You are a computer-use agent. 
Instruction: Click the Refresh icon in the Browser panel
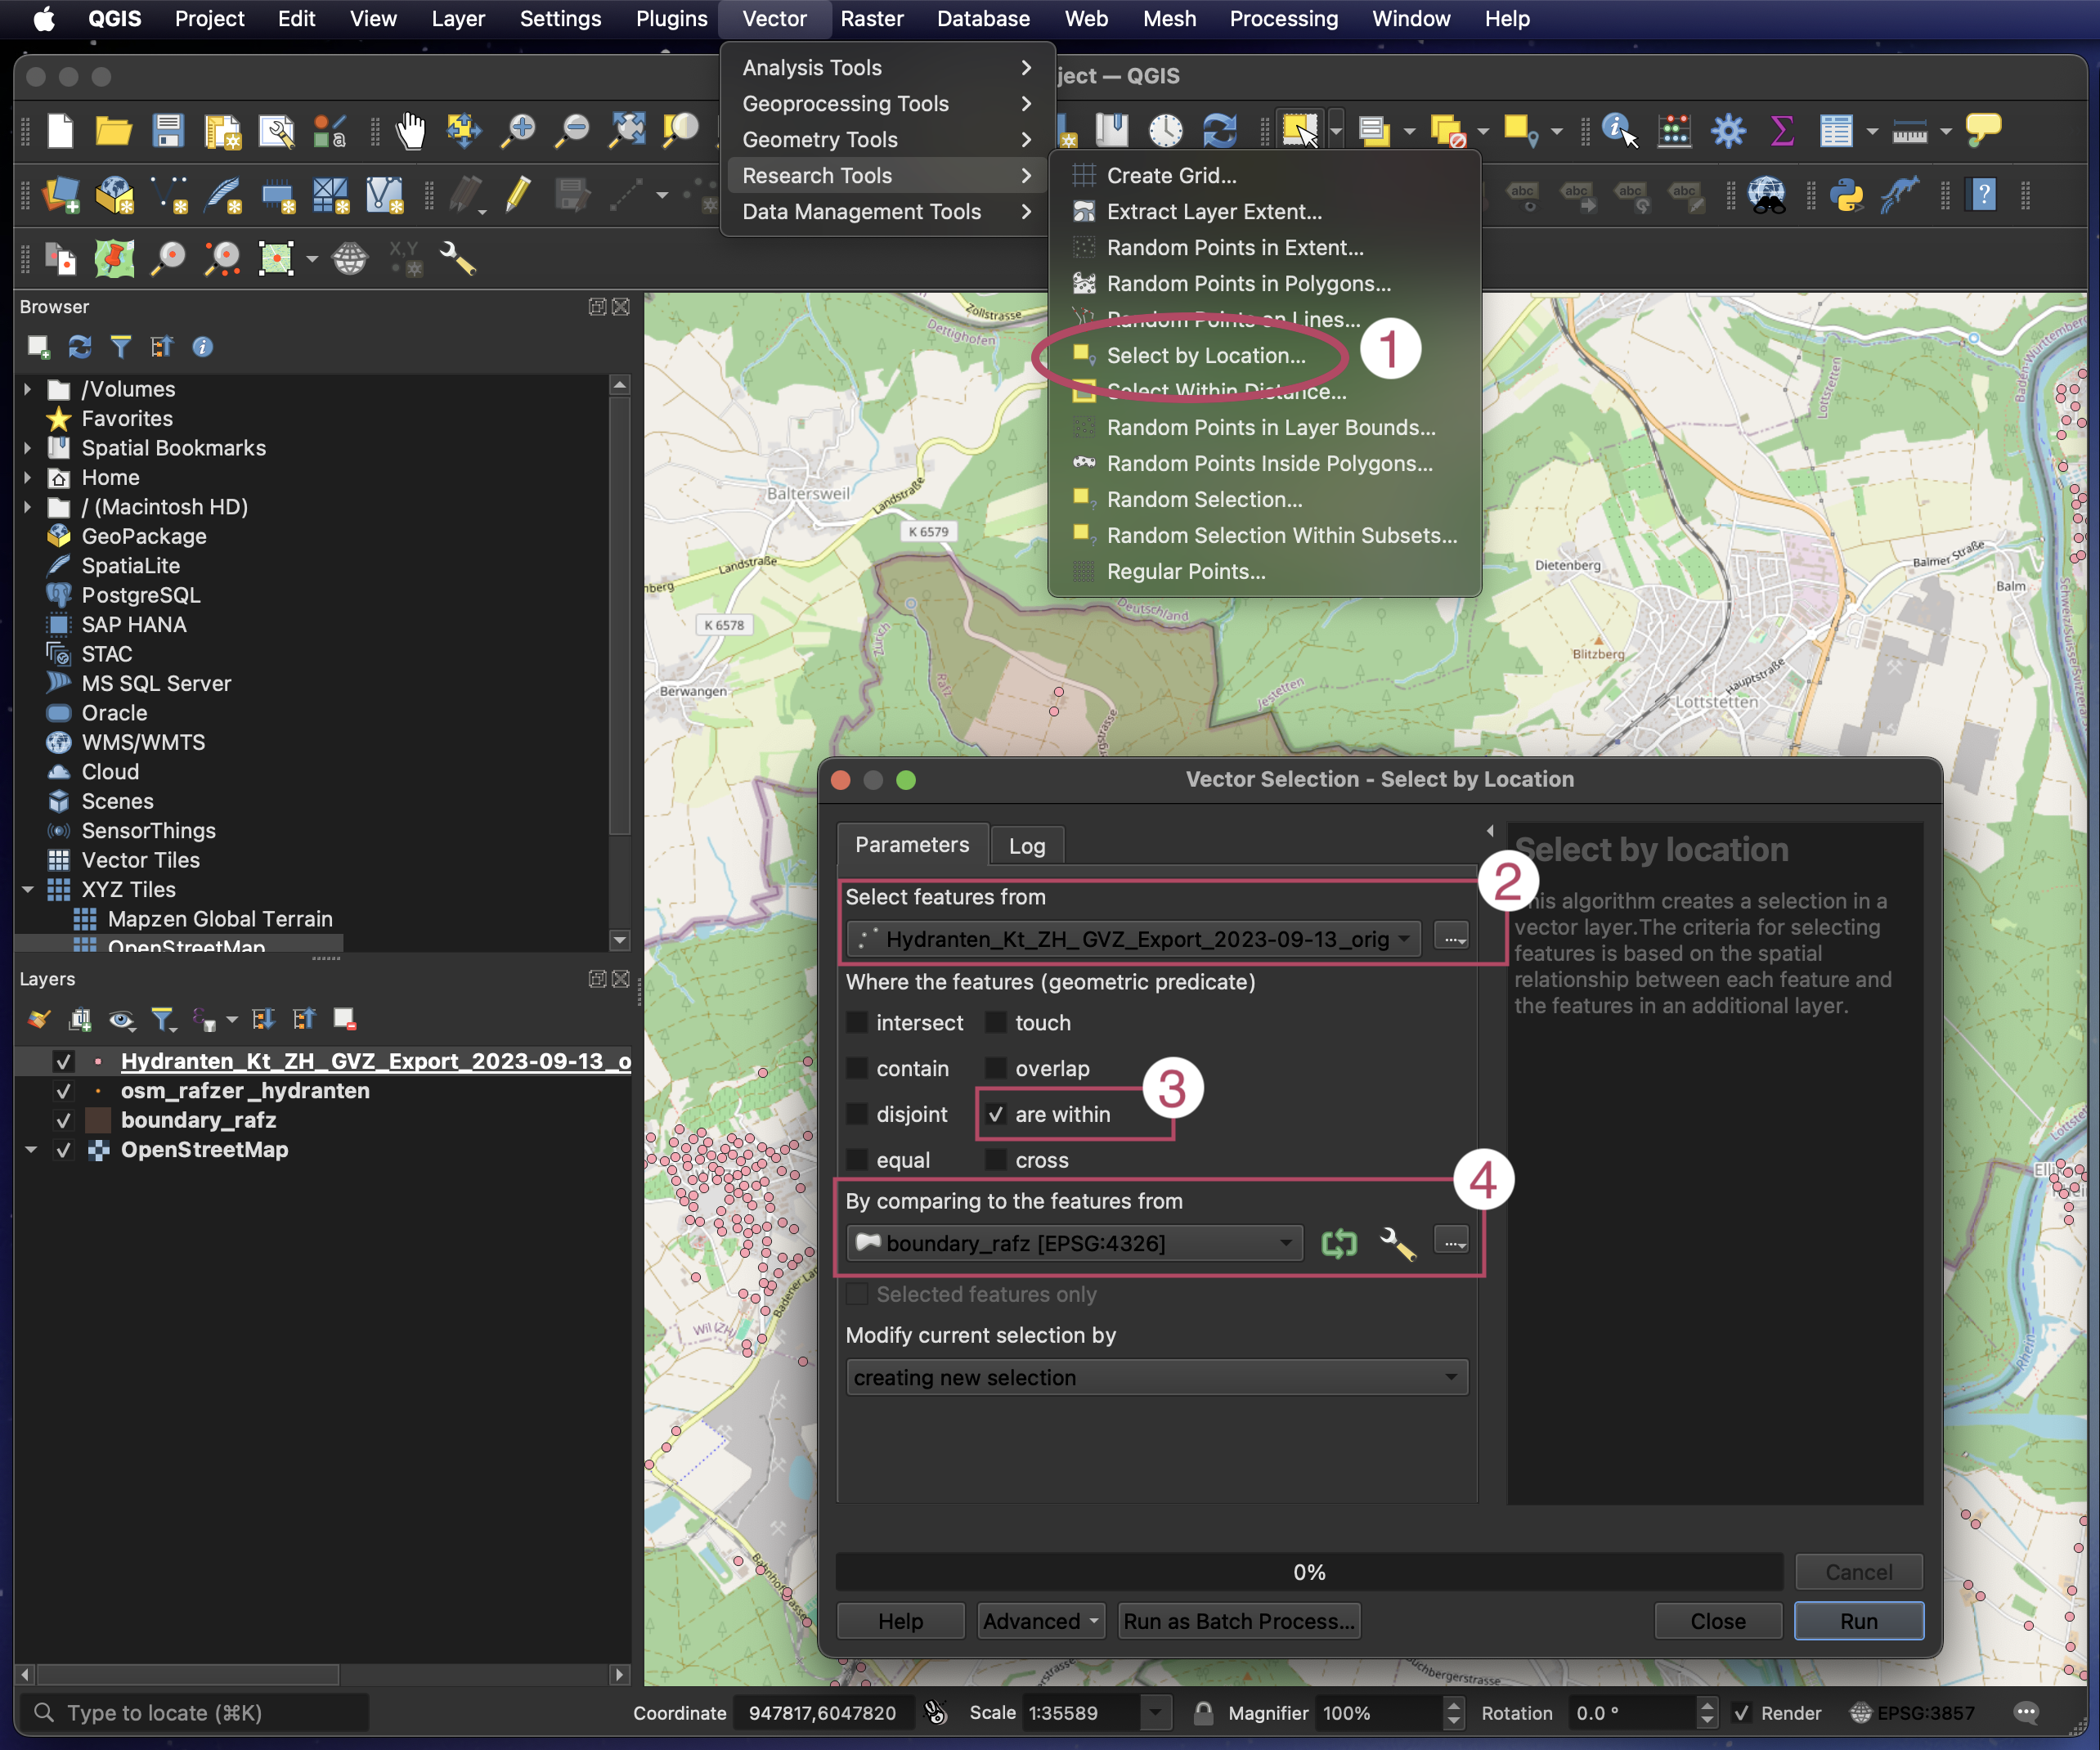(80, 347)
